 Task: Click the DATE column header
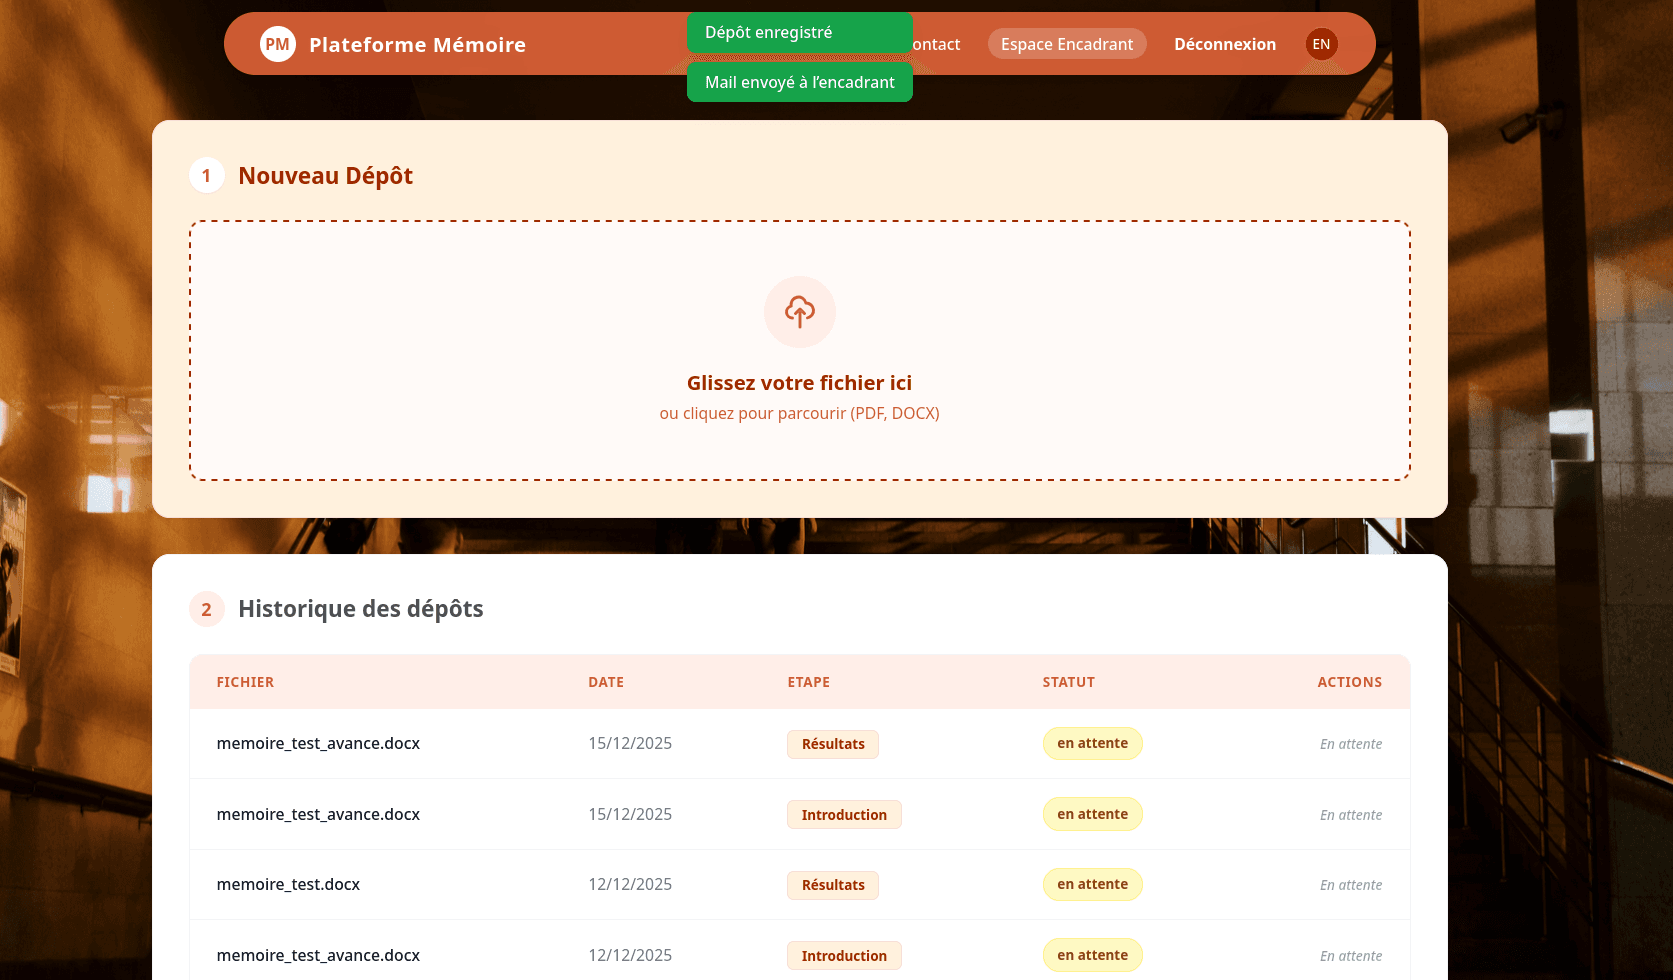(x=606, y=682)
